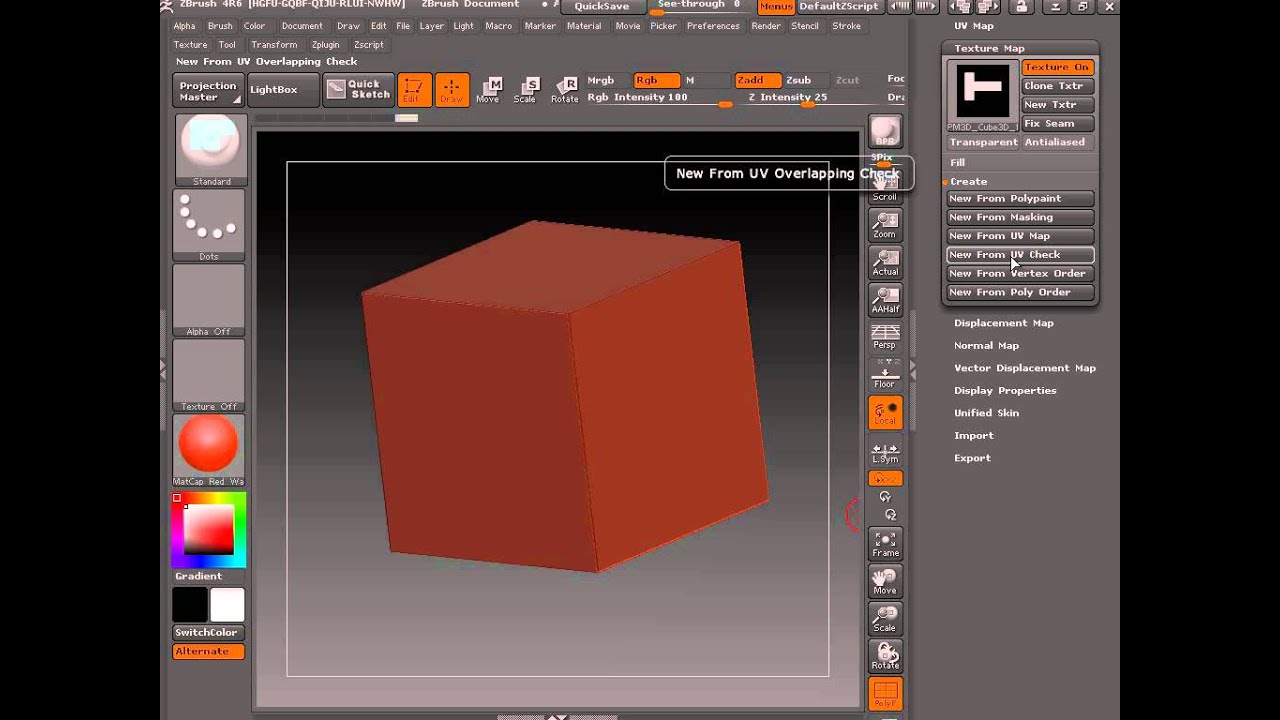1280x720 pixels.
Task: Toggle the Xyz rotation button
Action: coord(885,479)
